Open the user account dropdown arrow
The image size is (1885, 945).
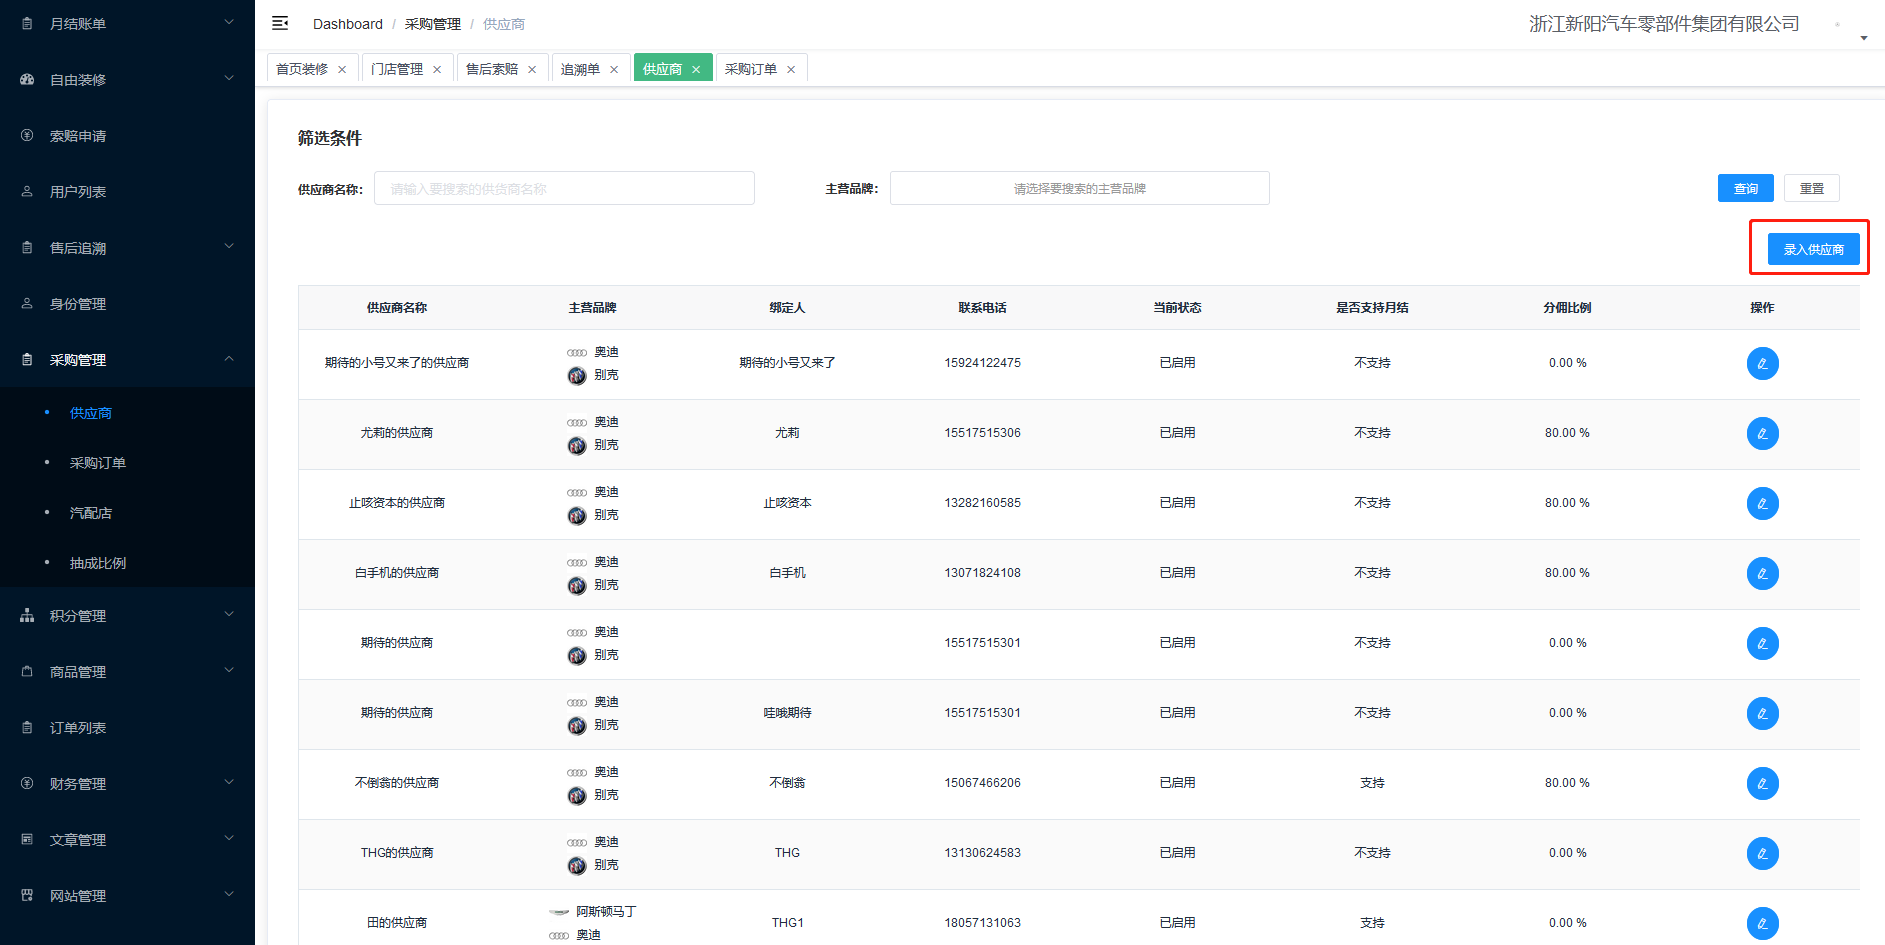click(x=1864, y=38)
